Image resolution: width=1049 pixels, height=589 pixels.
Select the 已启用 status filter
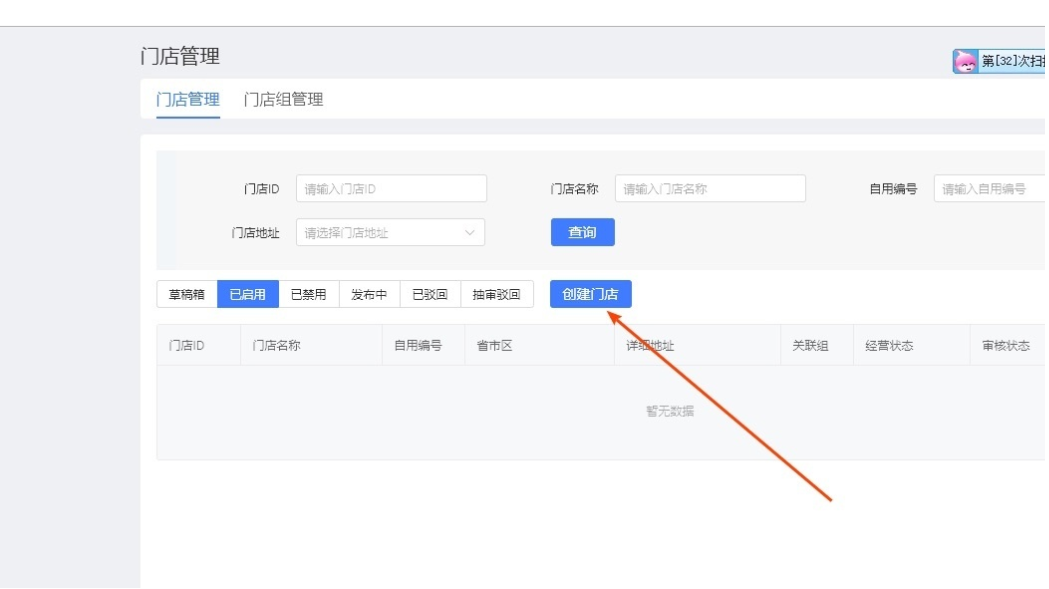tap(248, 294)
